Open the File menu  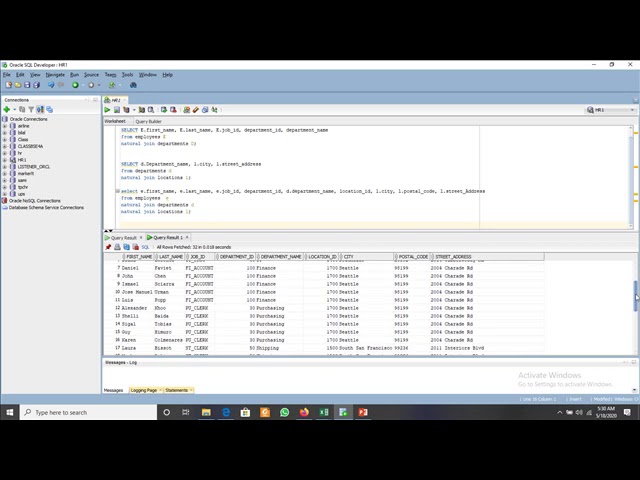click(7, 75)
